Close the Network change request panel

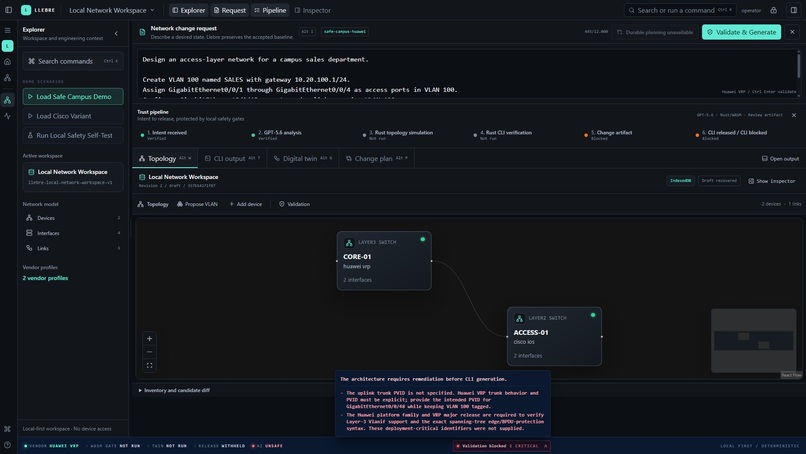pyautogui.click(x=792, y=32)
